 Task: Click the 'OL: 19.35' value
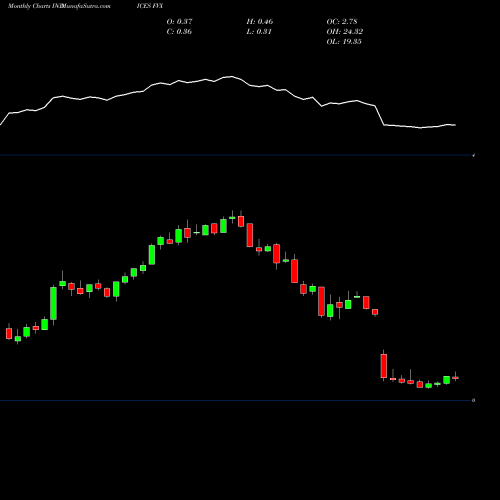(344, 42)
